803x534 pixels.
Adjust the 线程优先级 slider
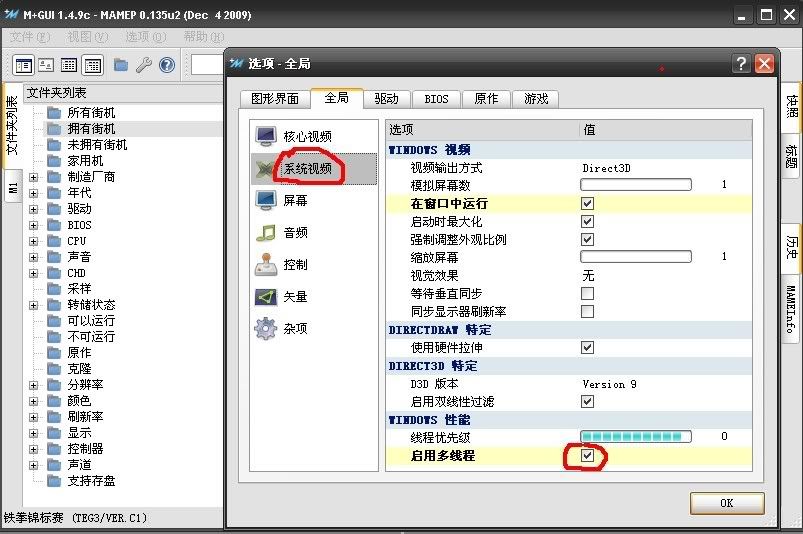(636, 436)
